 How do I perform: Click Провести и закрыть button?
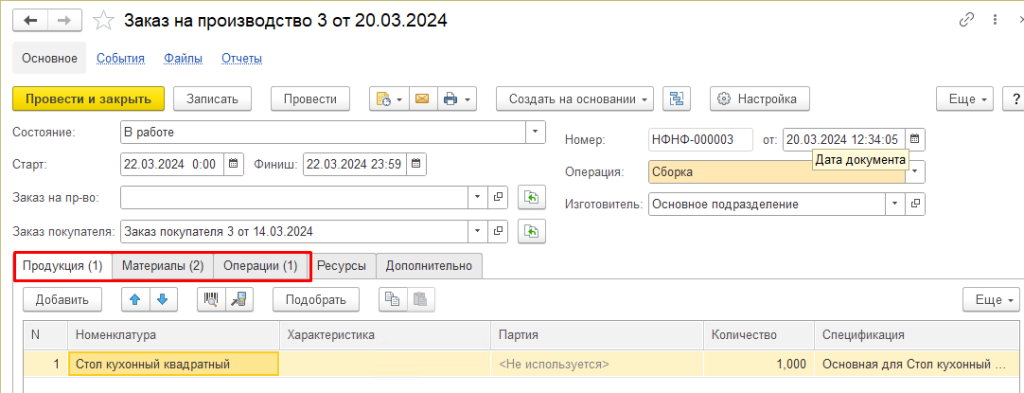click(89, 99)
